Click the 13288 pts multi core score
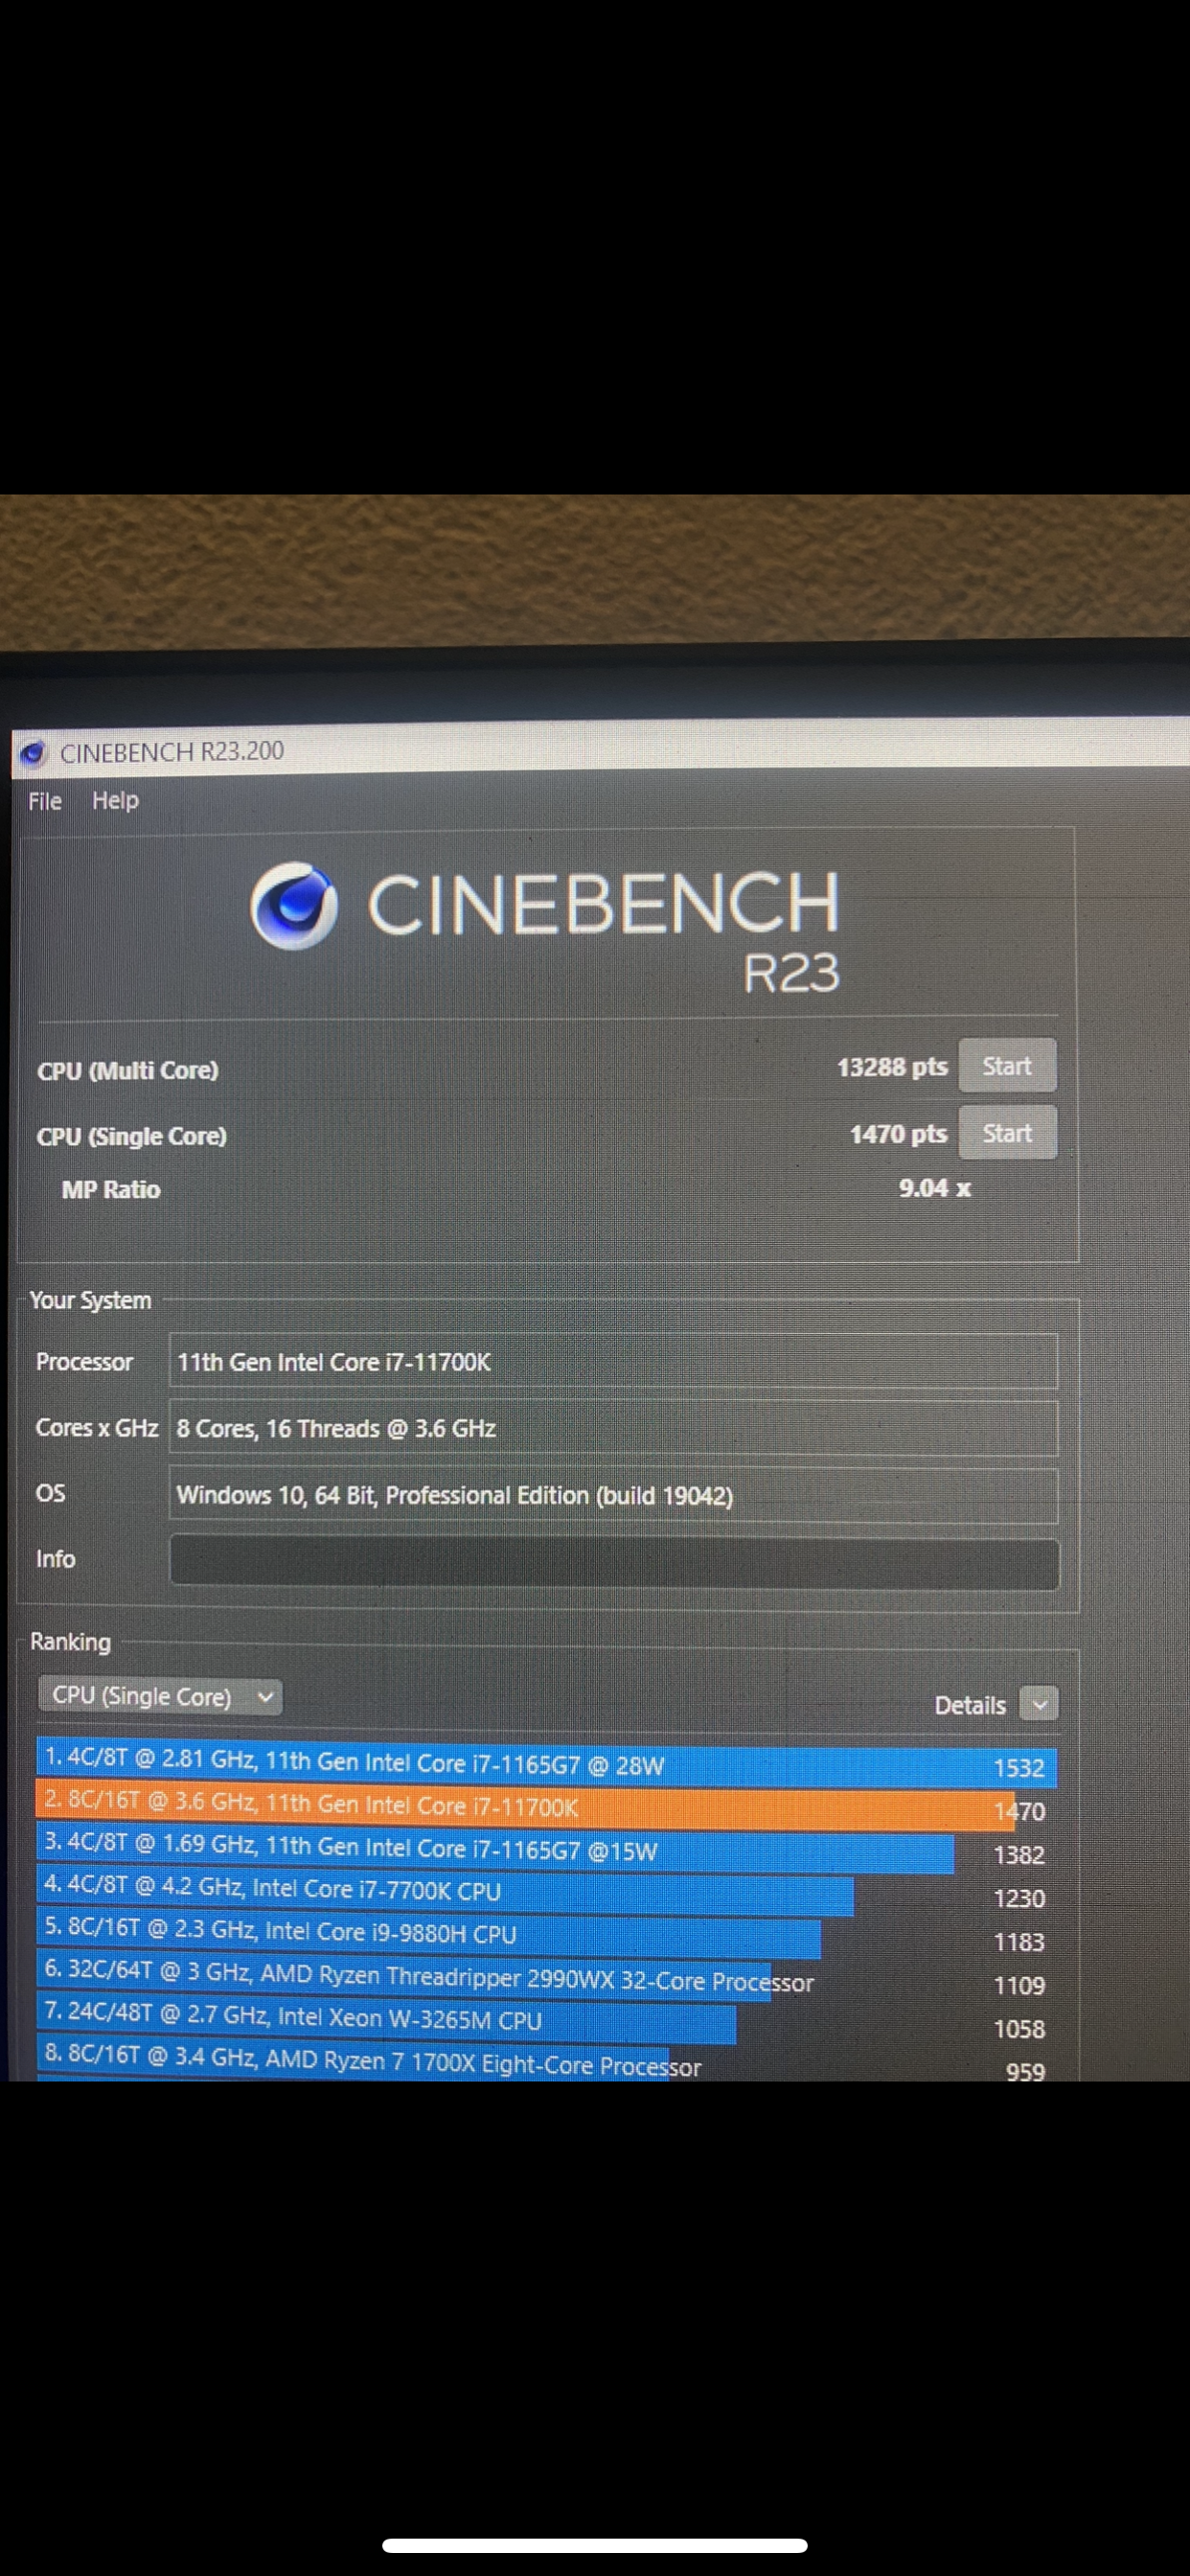 coord(892,1067)
